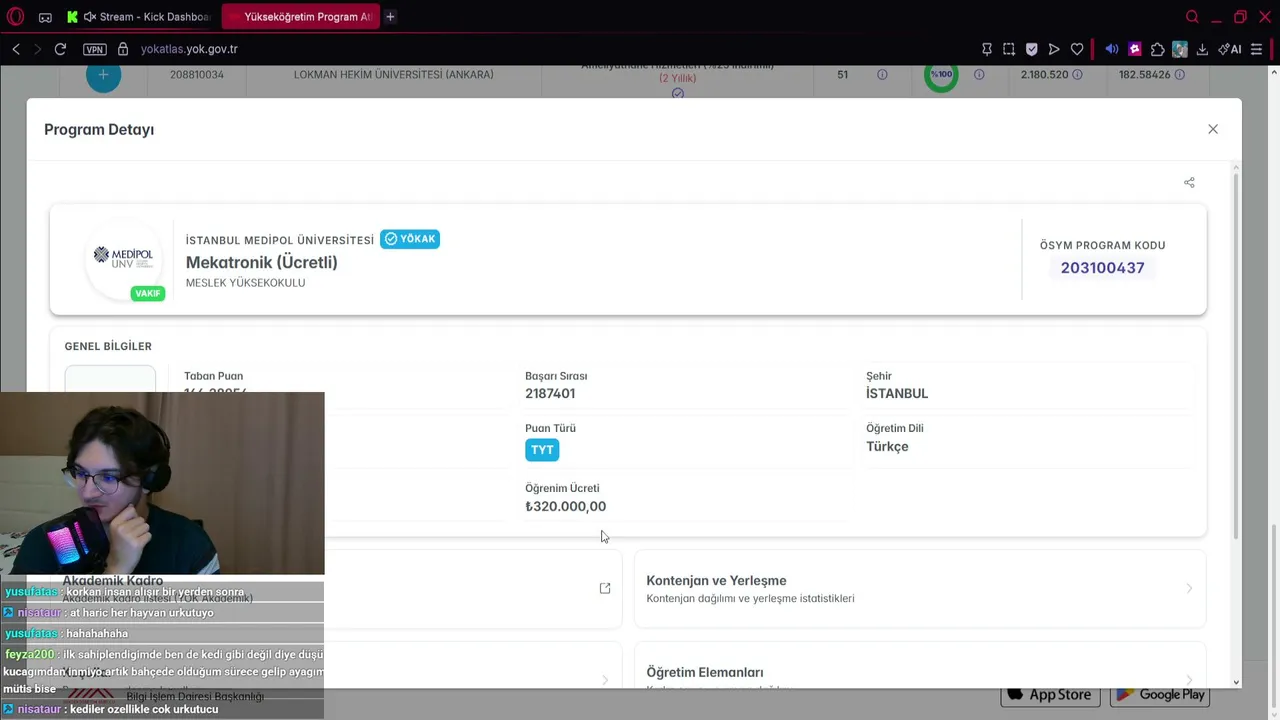This screenshot has width=1280, height=720.
Task: Reload the current page
Action: point(60,49)
